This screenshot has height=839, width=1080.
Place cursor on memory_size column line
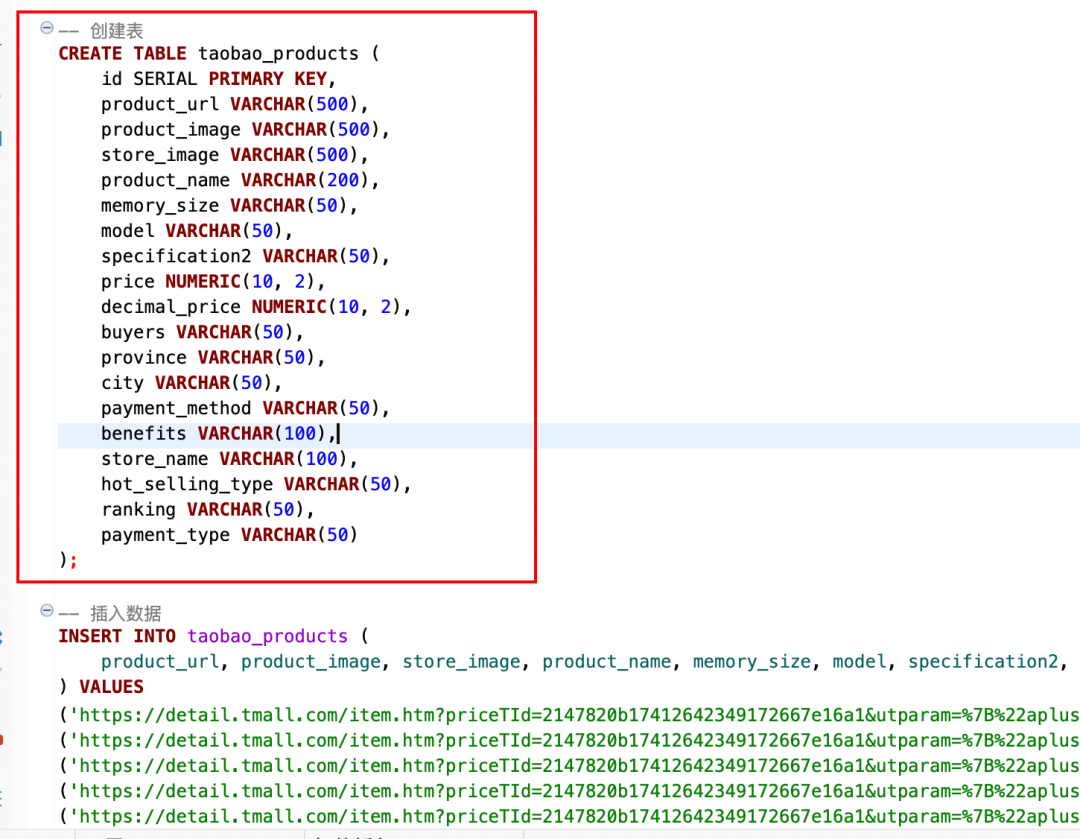(x=229, y=205)
